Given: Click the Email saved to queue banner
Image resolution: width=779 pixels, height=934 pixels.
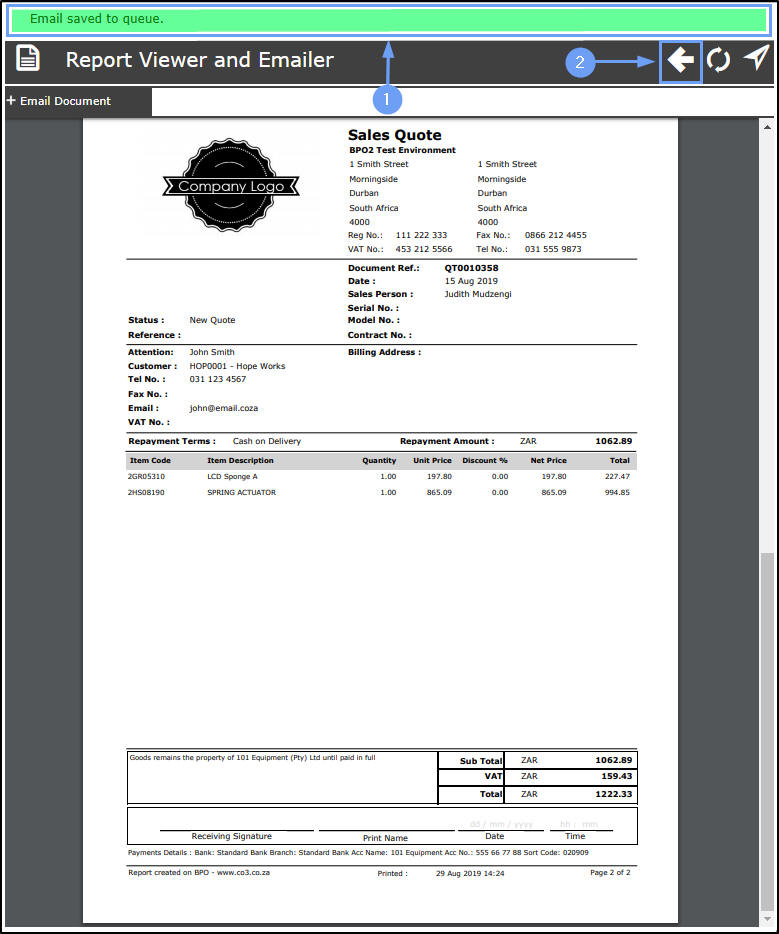Looking at the screenshot, I should click(389, 20).
